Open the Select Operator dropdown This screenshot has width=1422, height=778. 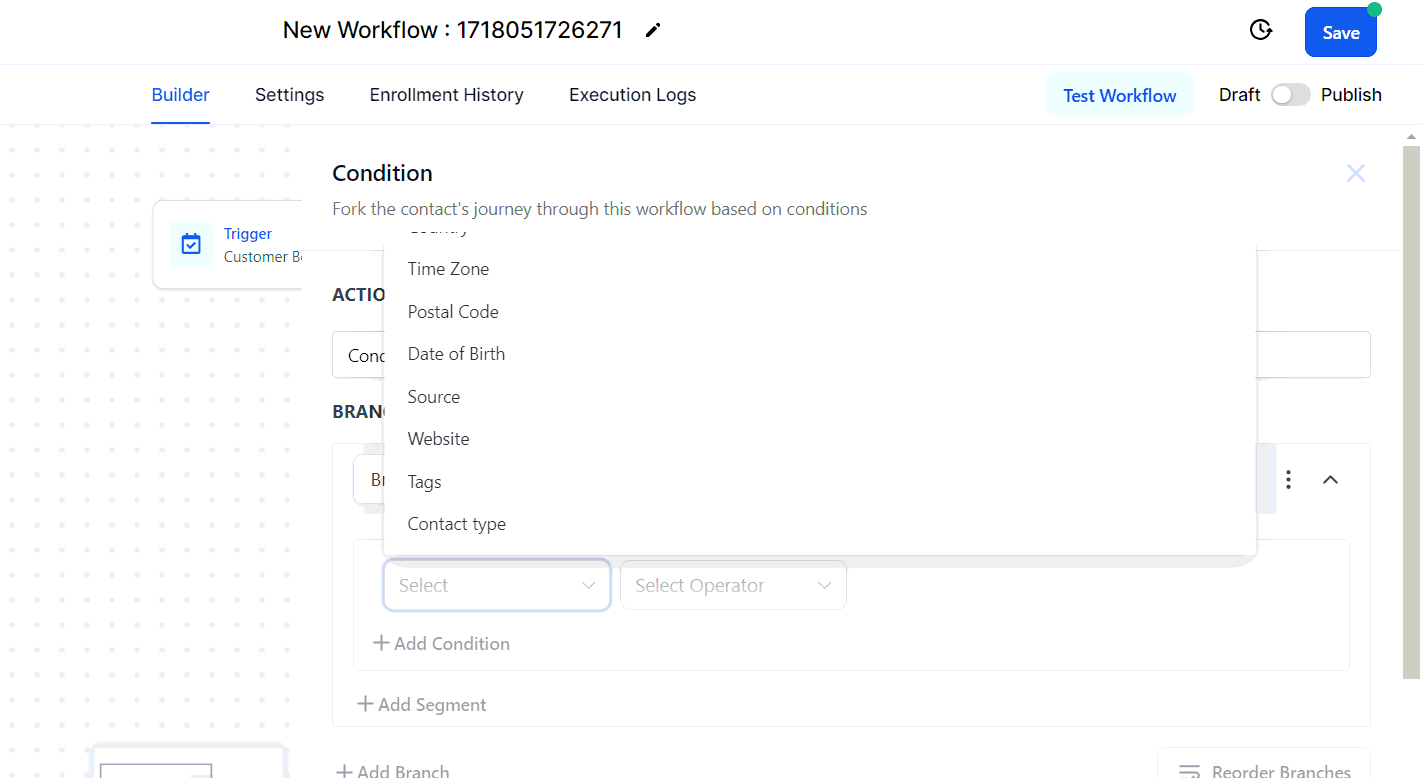[733, 585]
